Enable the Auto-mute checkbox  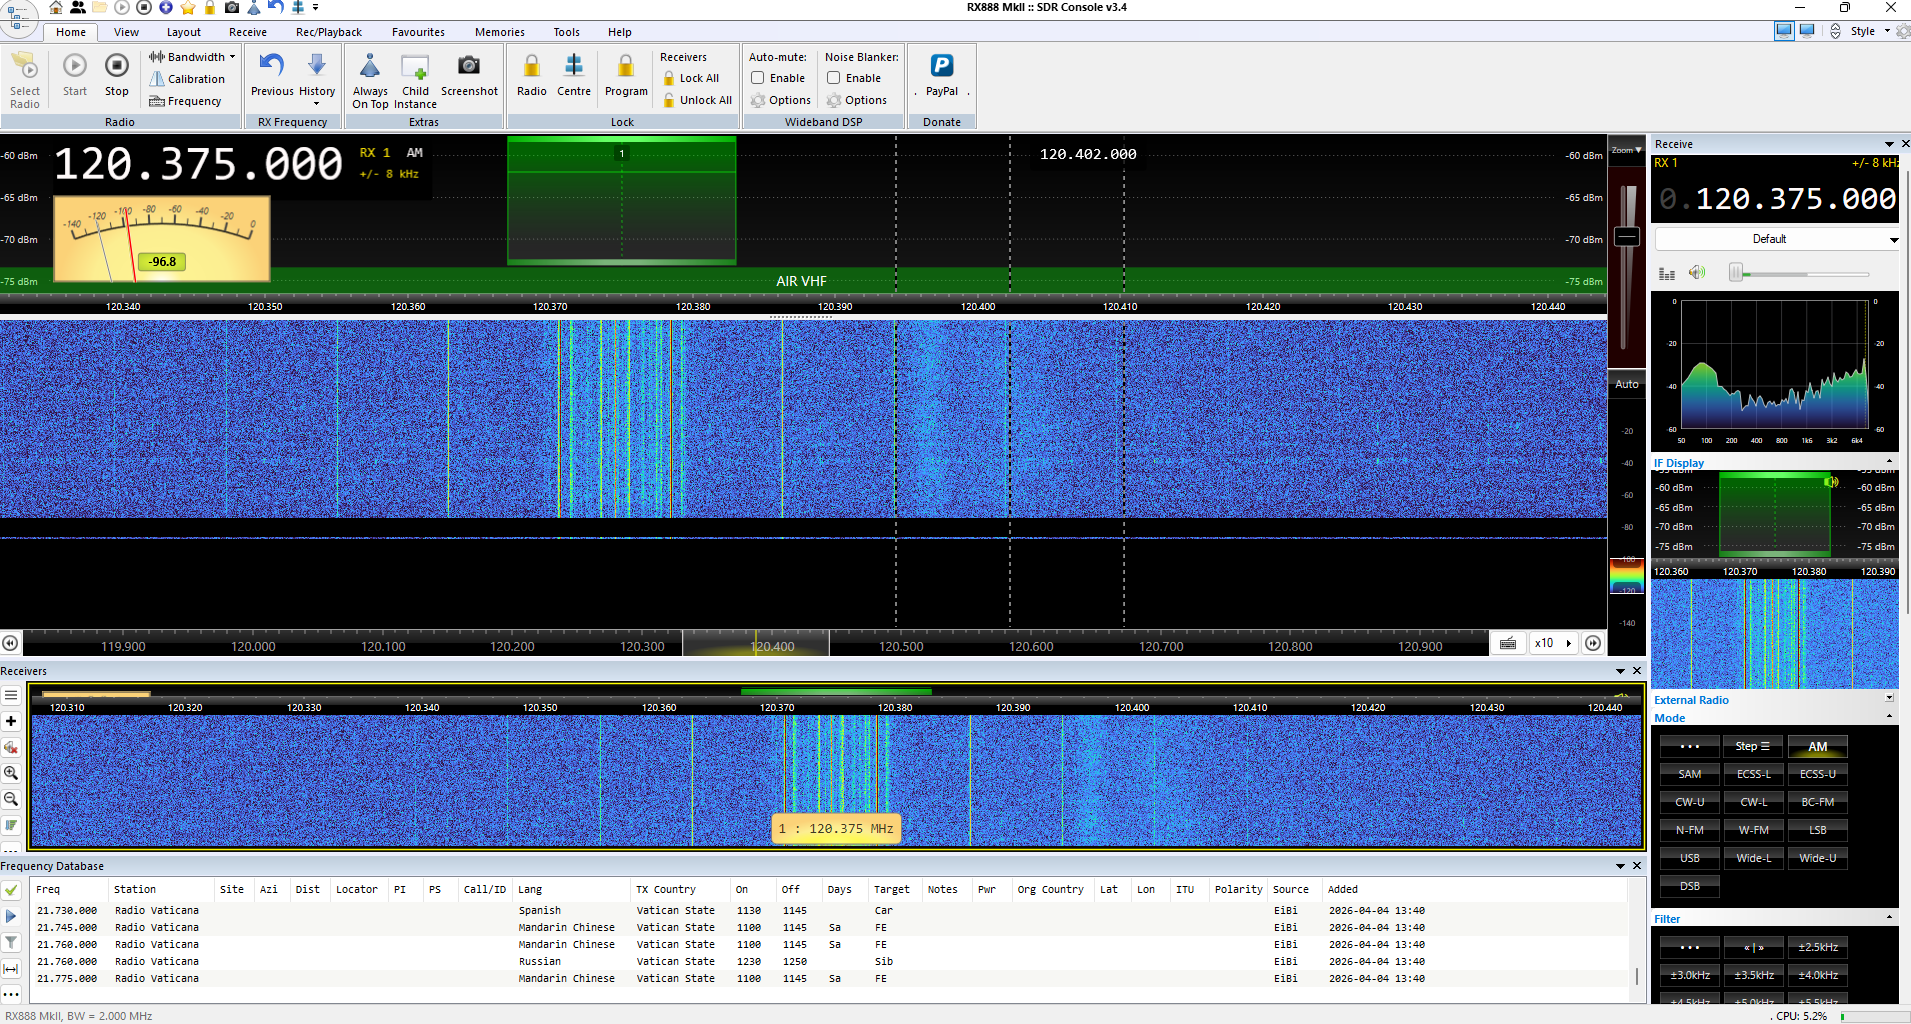[x=758, y=78]
